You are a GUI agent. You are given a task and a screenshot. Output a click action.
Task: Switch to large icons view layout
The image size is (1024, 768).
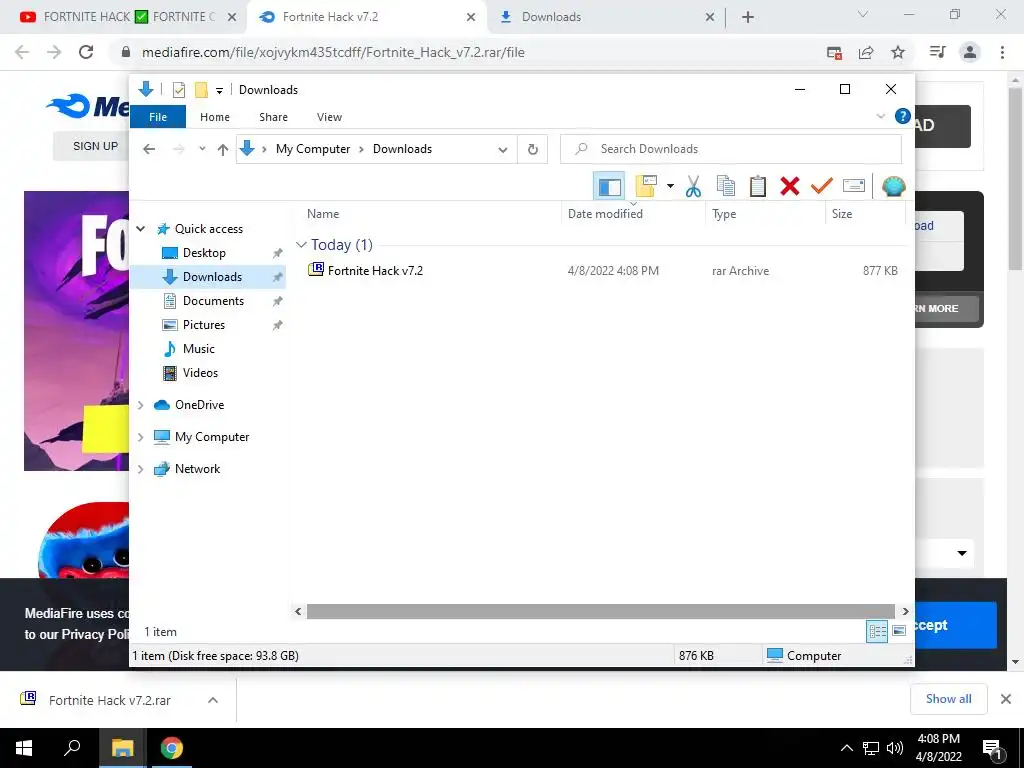click(899, 632)
